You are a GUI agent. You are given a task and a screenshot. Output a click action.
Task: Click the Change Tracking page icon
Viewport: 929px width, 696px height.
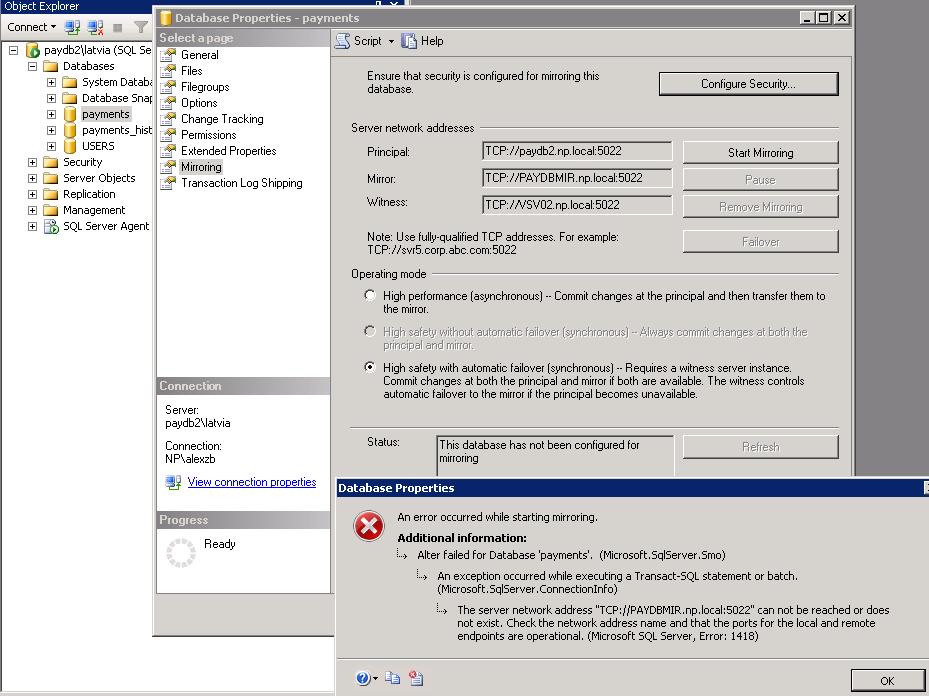[168, 118]
